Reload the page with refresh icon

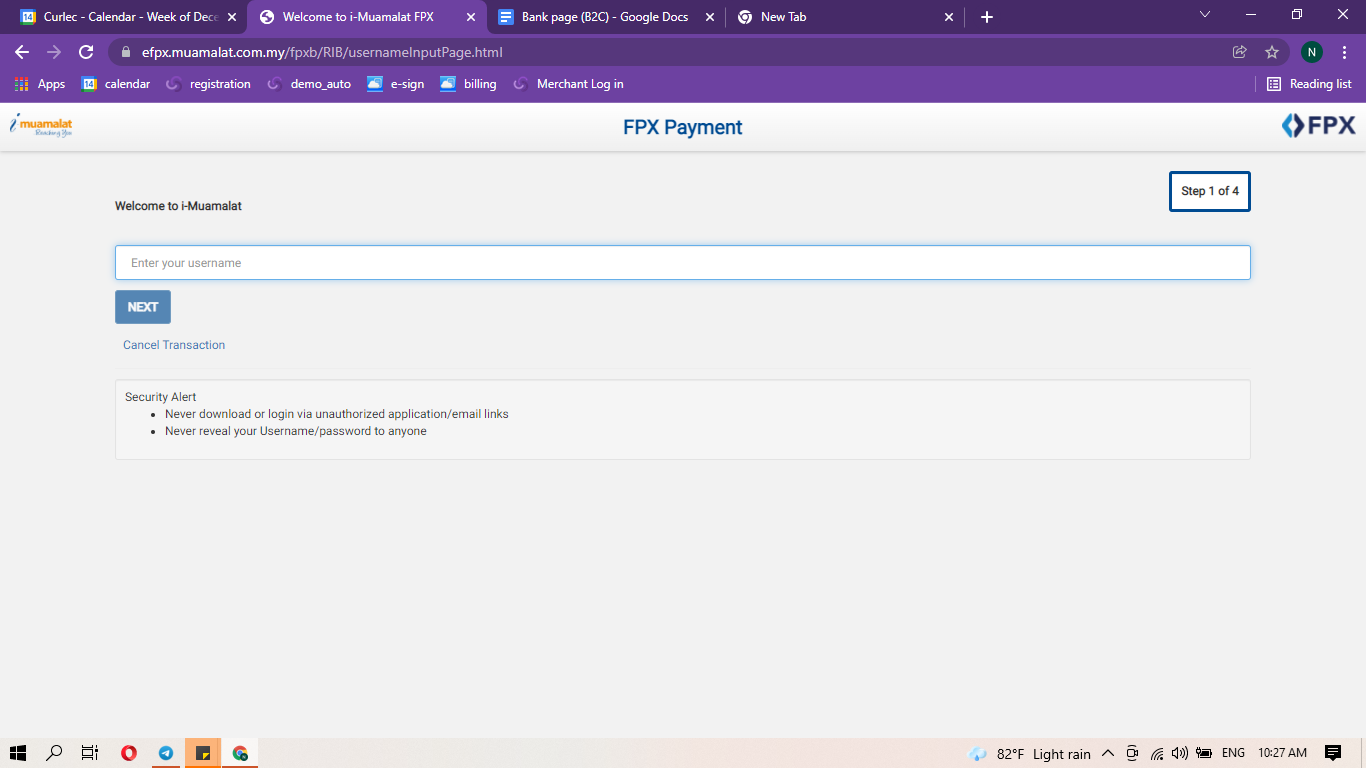click(86, 52)
